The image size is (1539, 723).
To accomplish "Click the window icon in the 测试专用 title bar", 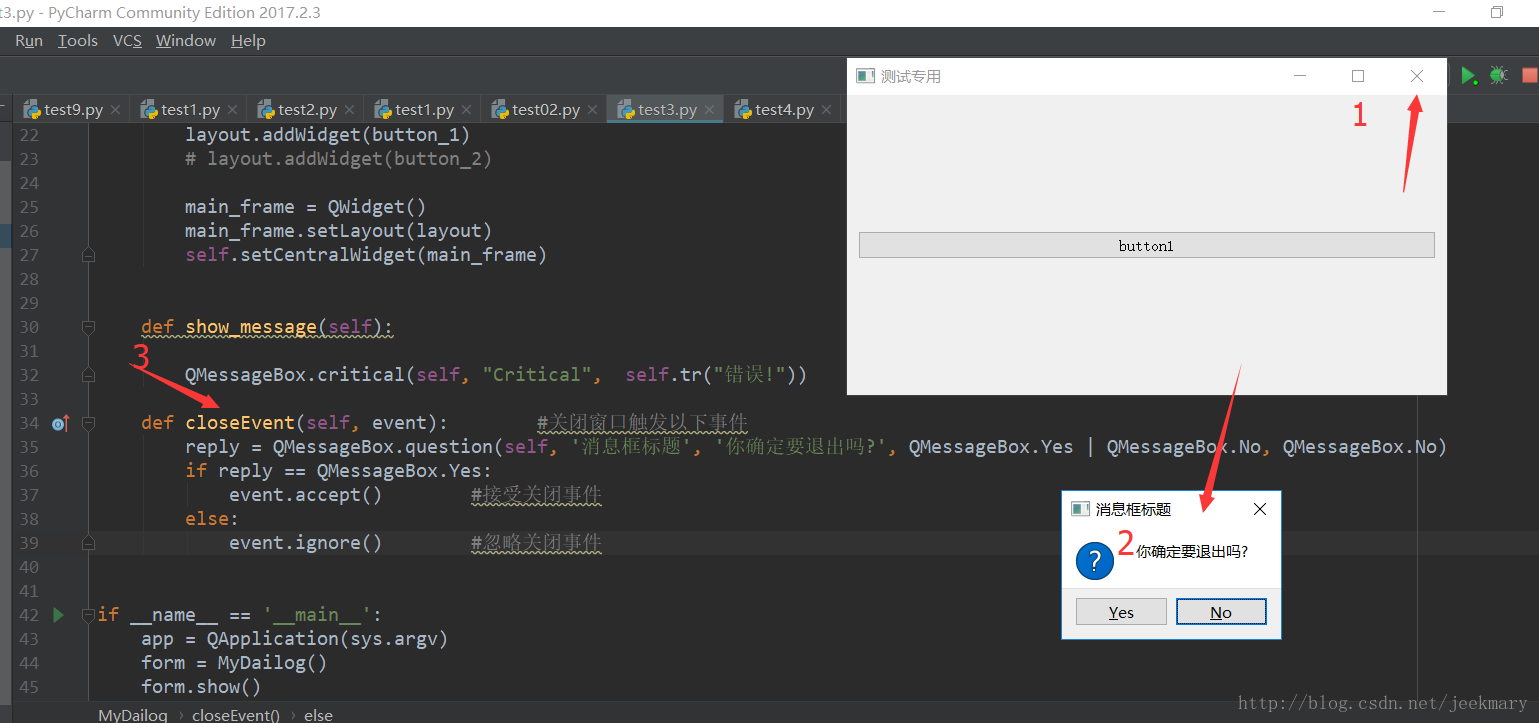I will [x=865, y=76].
